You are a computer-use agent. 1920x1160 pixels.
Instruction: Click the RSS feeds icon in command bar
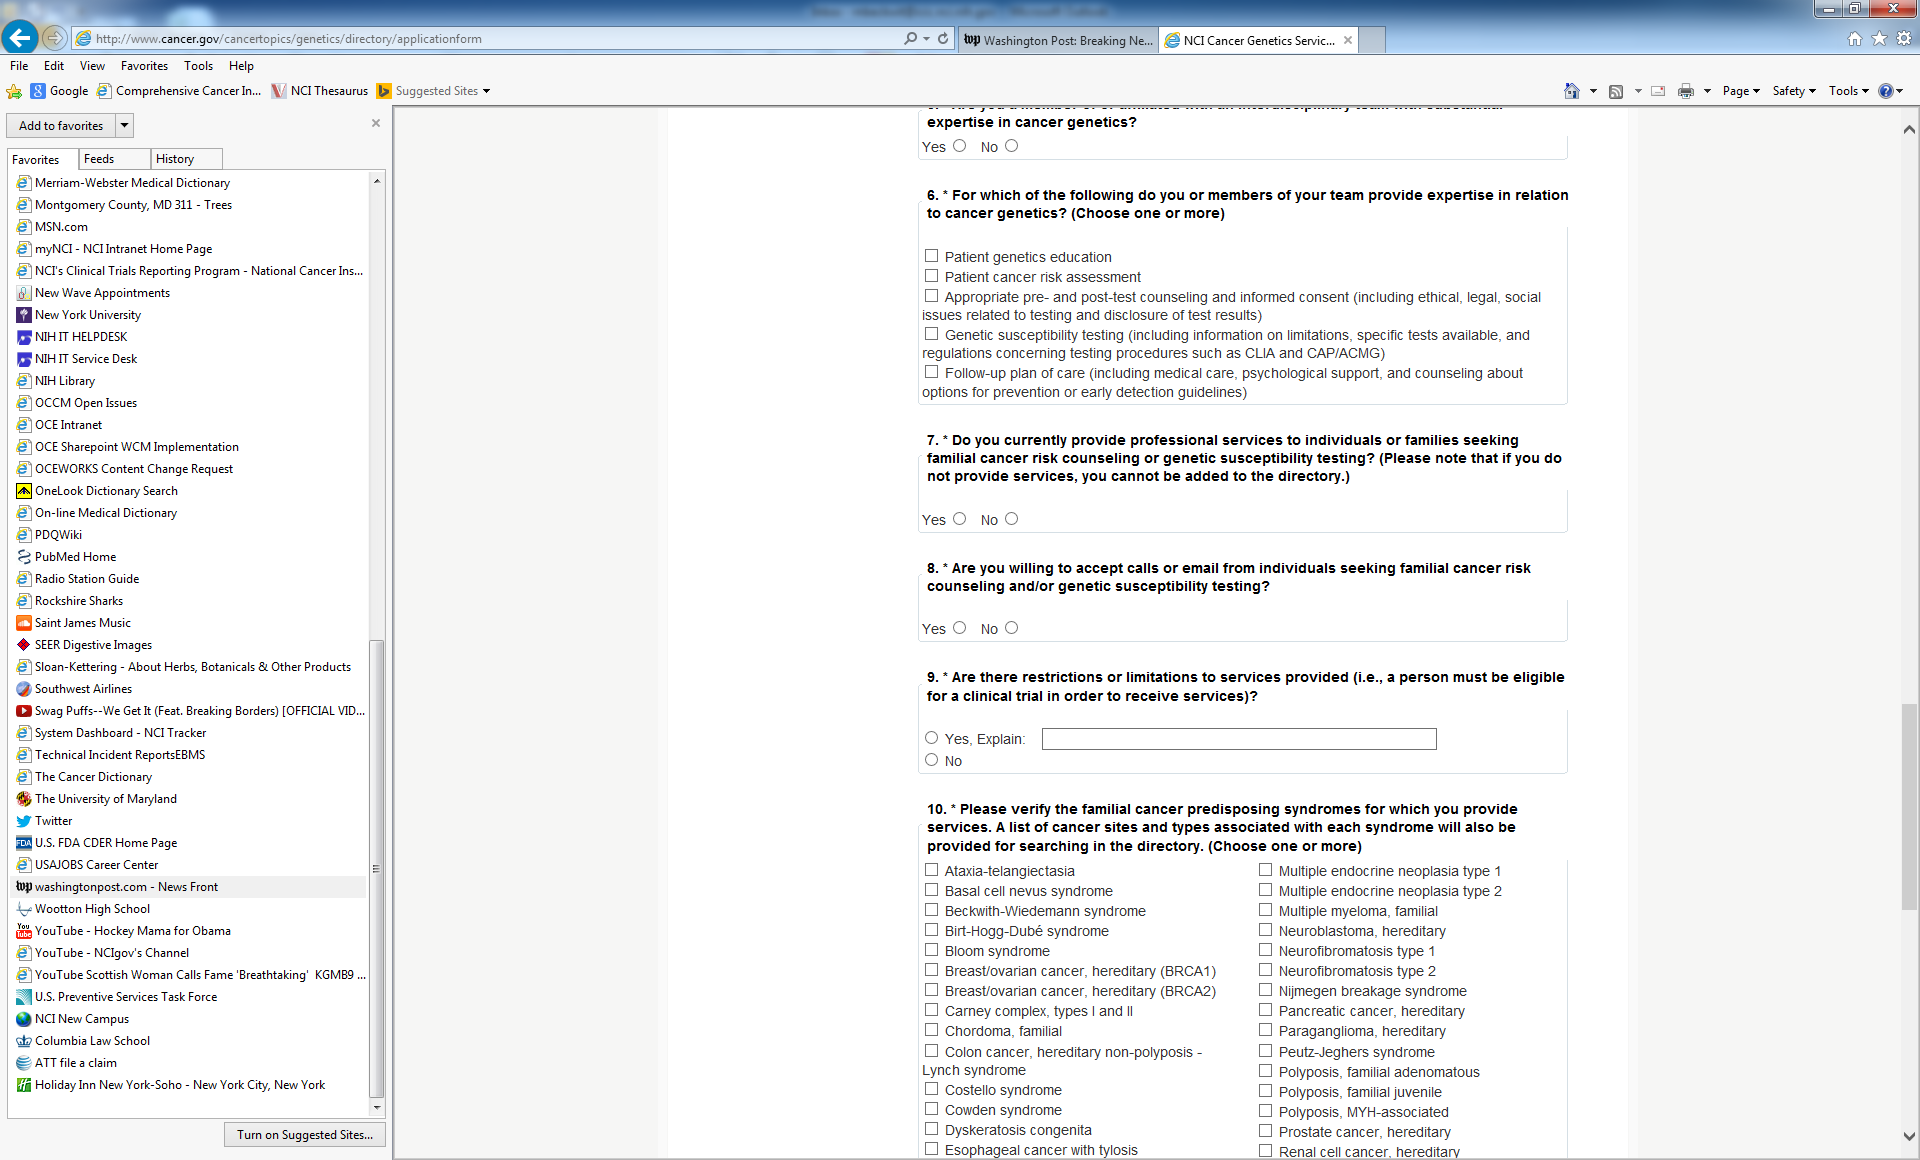(x=1616, y=91)
